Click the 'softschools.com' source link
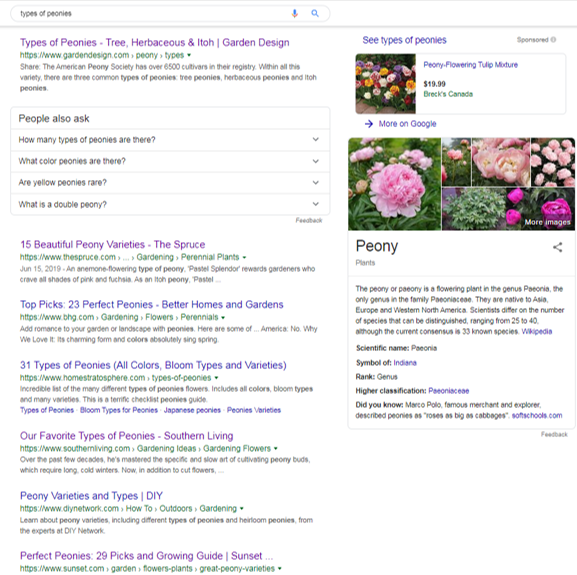The width and height of the screenshot is (577, 575). (x=537, y=416)
